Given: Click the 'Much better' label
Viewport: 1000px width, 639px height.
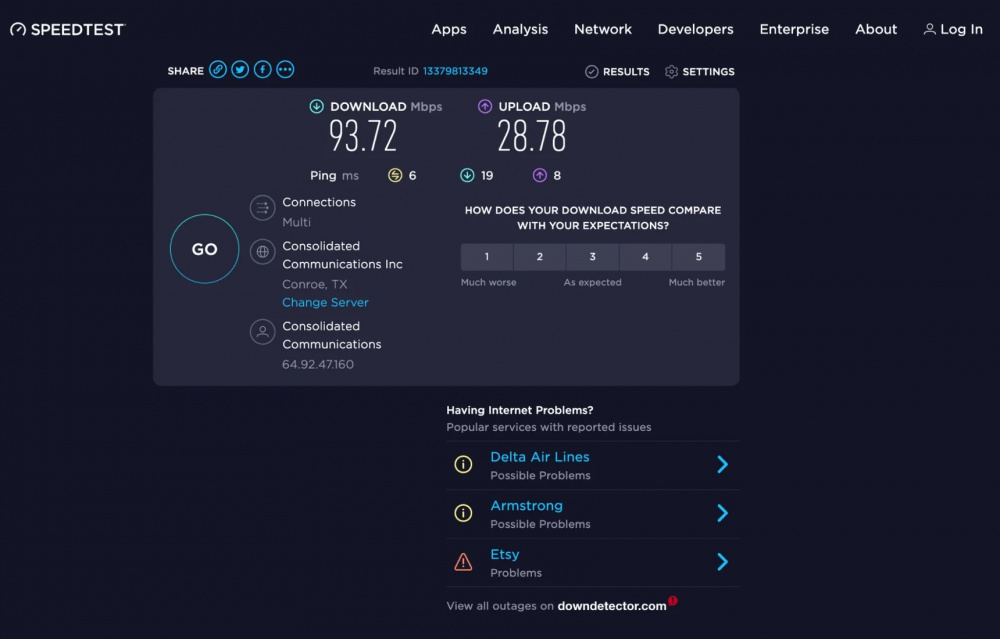Looking at the screenshot, I should [696, 282].
